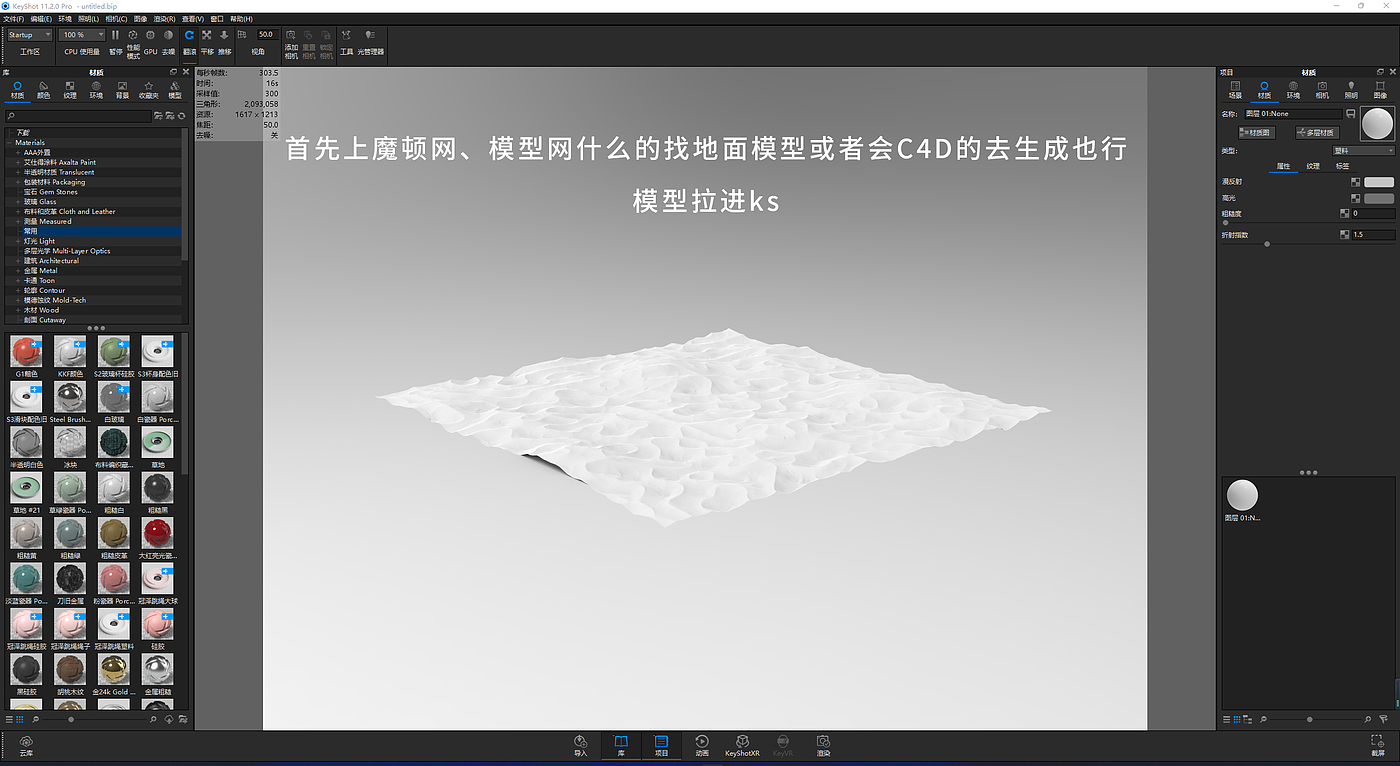
Task: Expand the AAA外置 folder
Action: 18,152
